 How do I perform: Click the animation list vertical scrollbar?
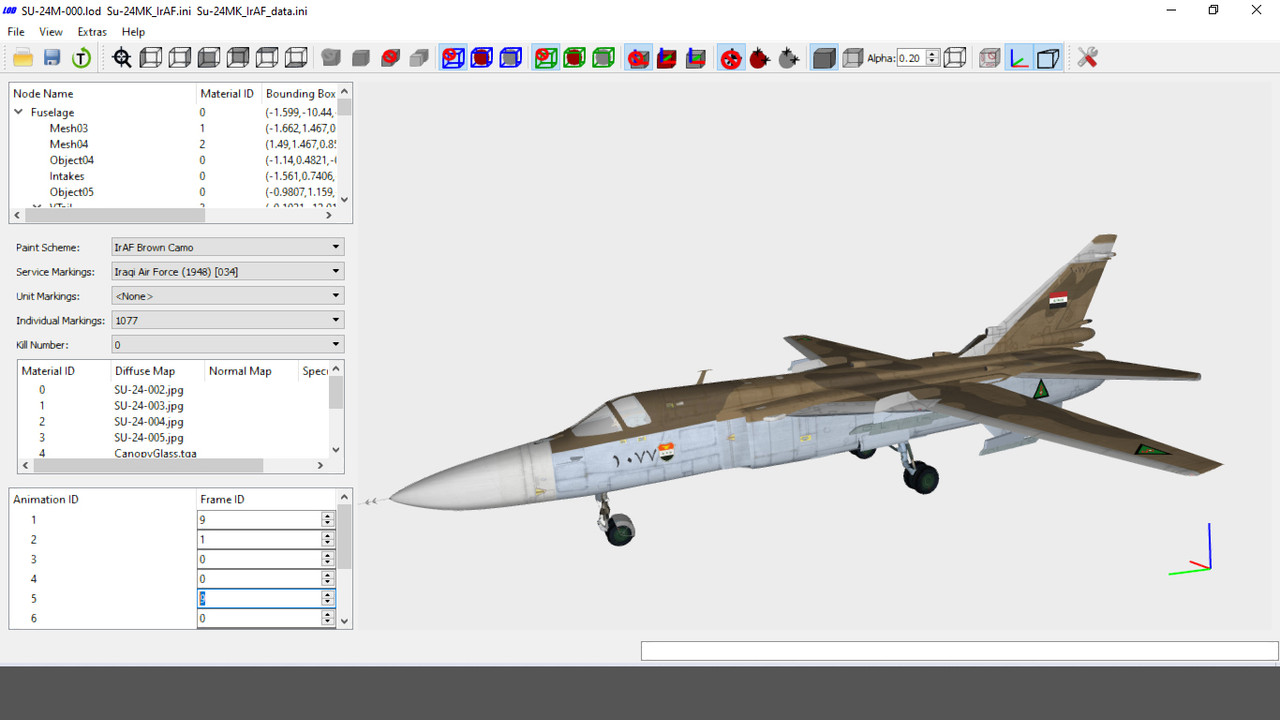pyautogui.click(x=345, y=559)
